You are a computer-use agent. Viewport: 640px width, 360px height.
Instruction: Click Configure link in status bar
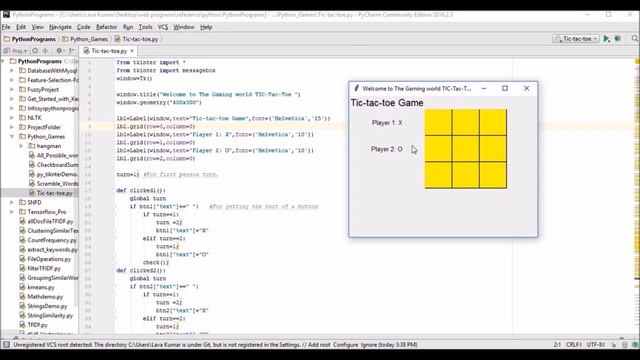tap(345, 345)
